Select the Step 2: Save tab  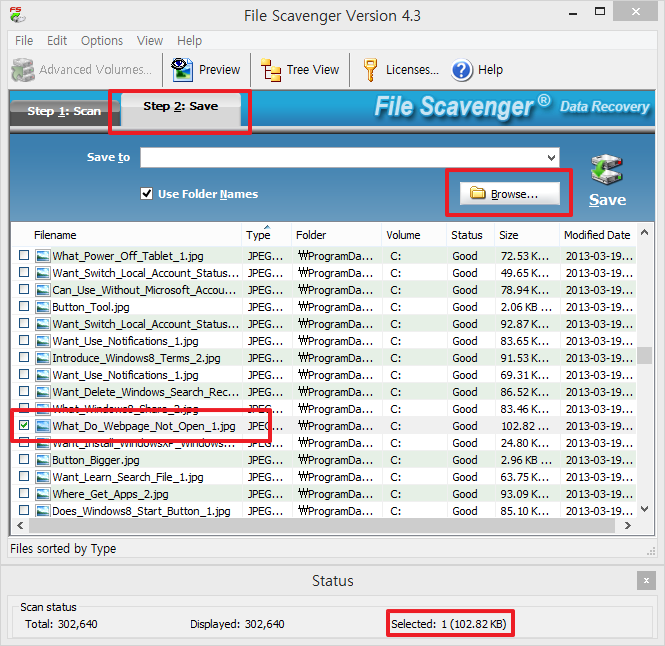pos(181,108)
